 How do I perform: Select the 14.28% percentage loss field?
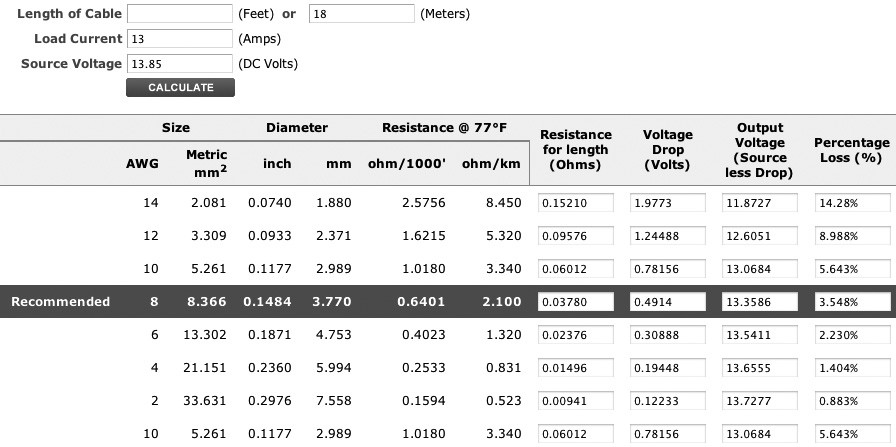851,204
